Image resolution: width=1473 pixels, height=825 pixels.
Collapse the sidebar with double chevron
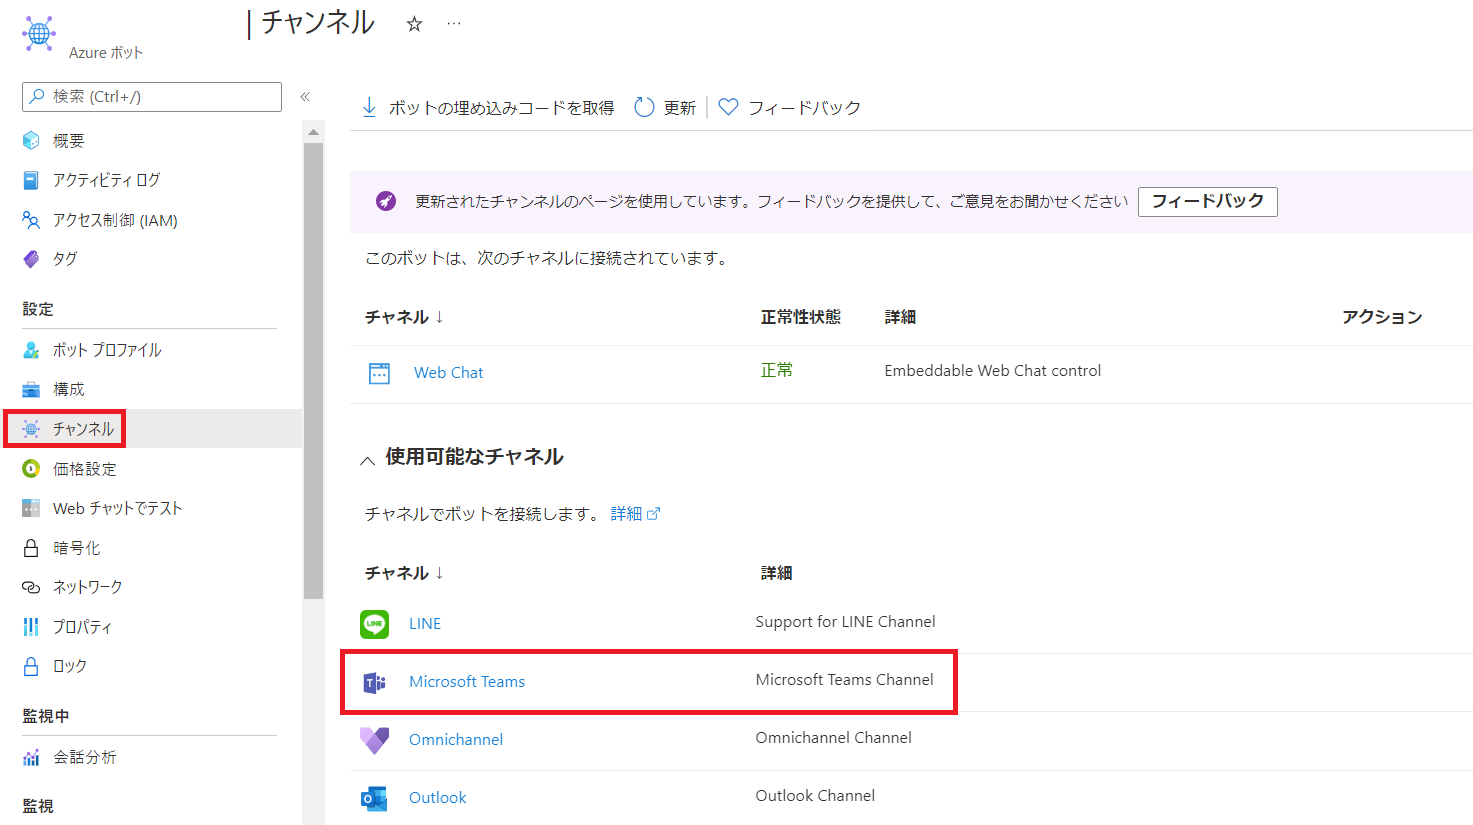pyautogui.click(x=305, y=97)
